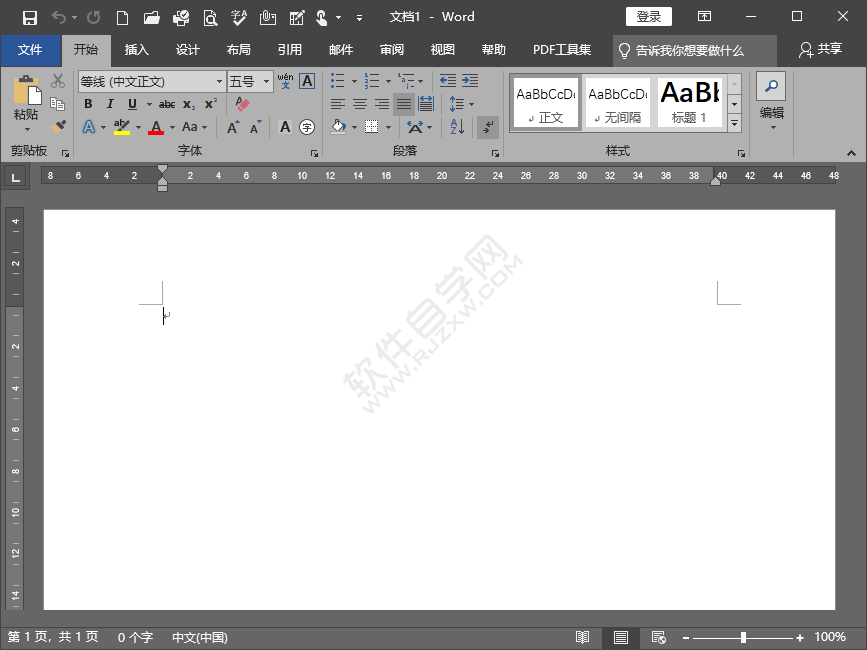Apply strikethrough formatting
Viewport: 867px width, 650px height.
tap(166, 104)
